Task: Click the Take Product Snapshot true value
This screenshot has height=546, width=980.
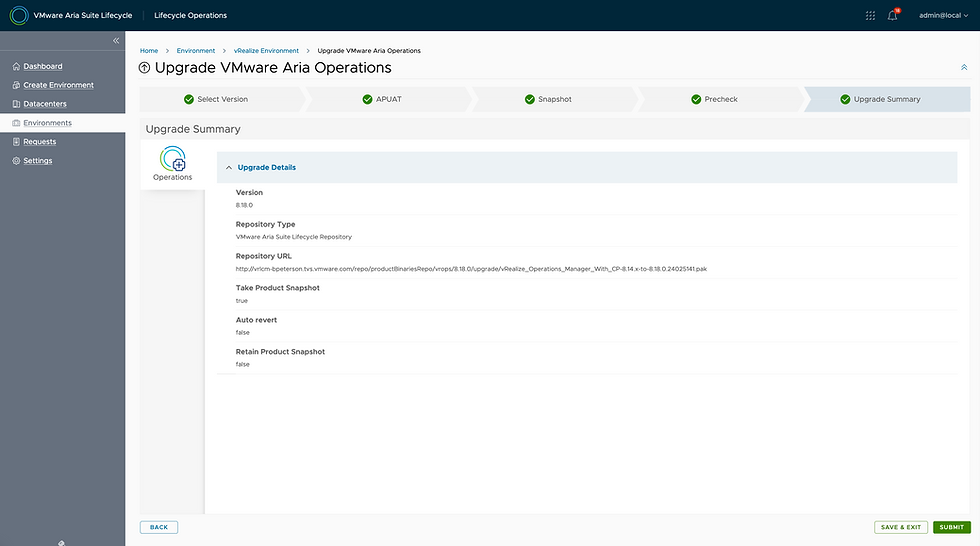Action: 242,300
